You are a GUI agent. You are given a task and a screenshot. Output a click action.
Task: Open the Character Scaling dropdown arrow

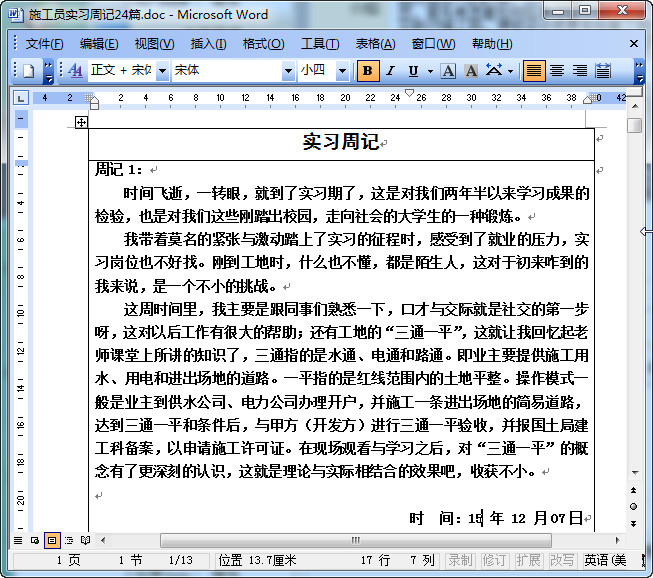click(x=510, y=71)
